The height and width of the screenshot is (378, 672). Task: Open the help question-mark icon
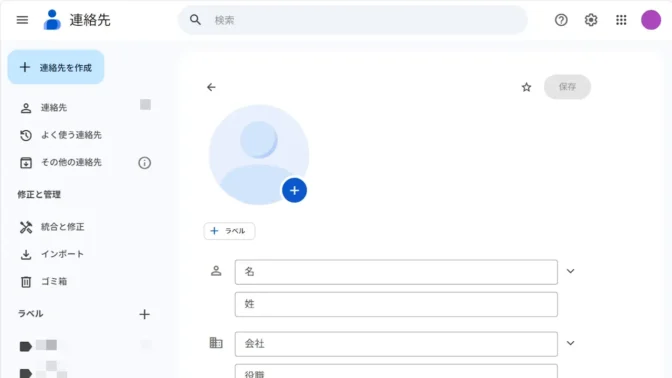[561, 20]
